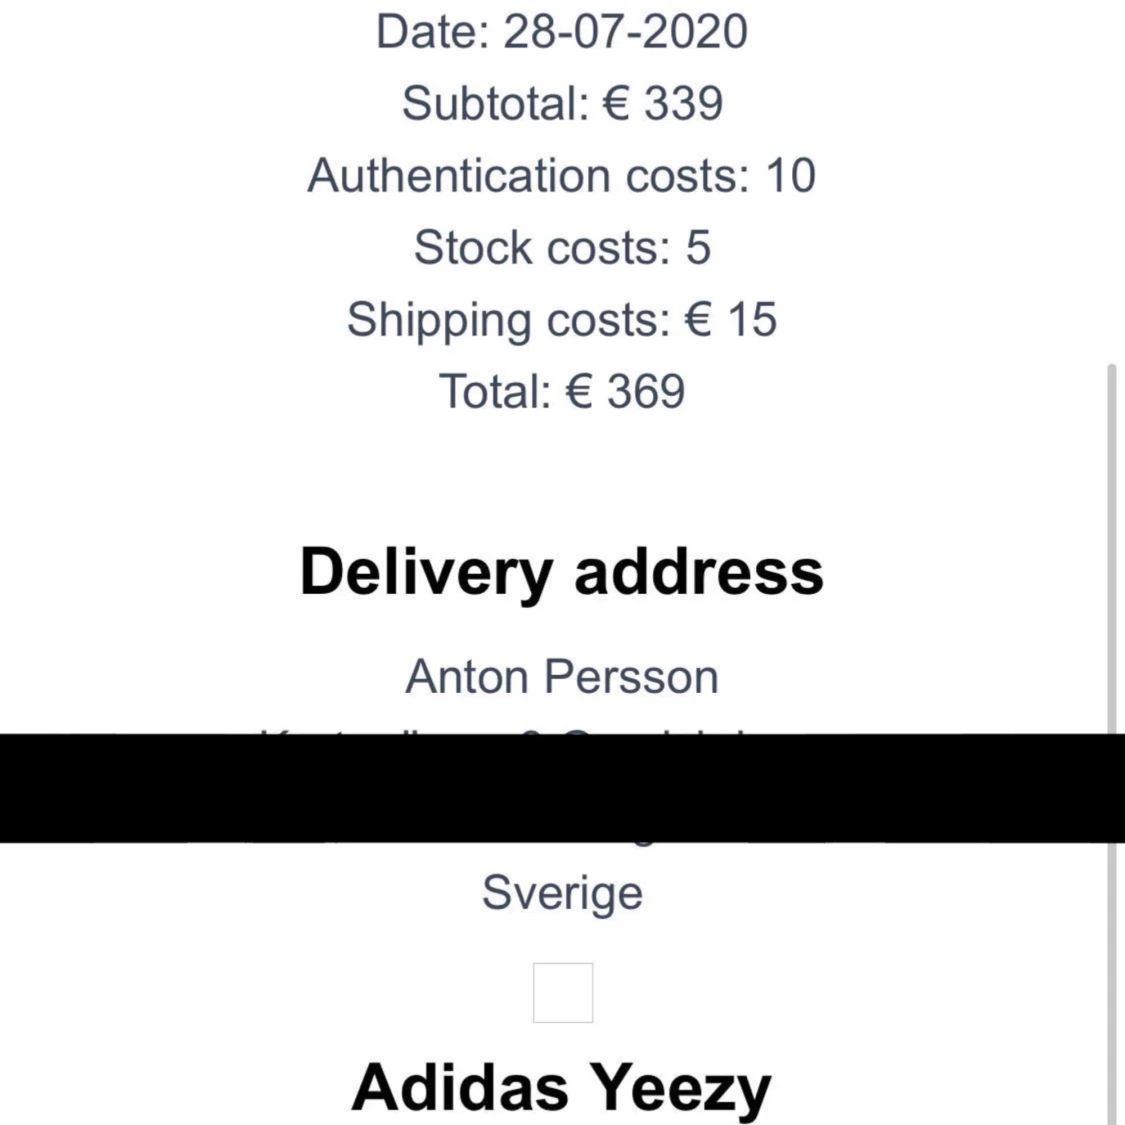This screenshot has height=1125, width=1125.
Task: Click the country text Sverige
Action: pos(562,894)
